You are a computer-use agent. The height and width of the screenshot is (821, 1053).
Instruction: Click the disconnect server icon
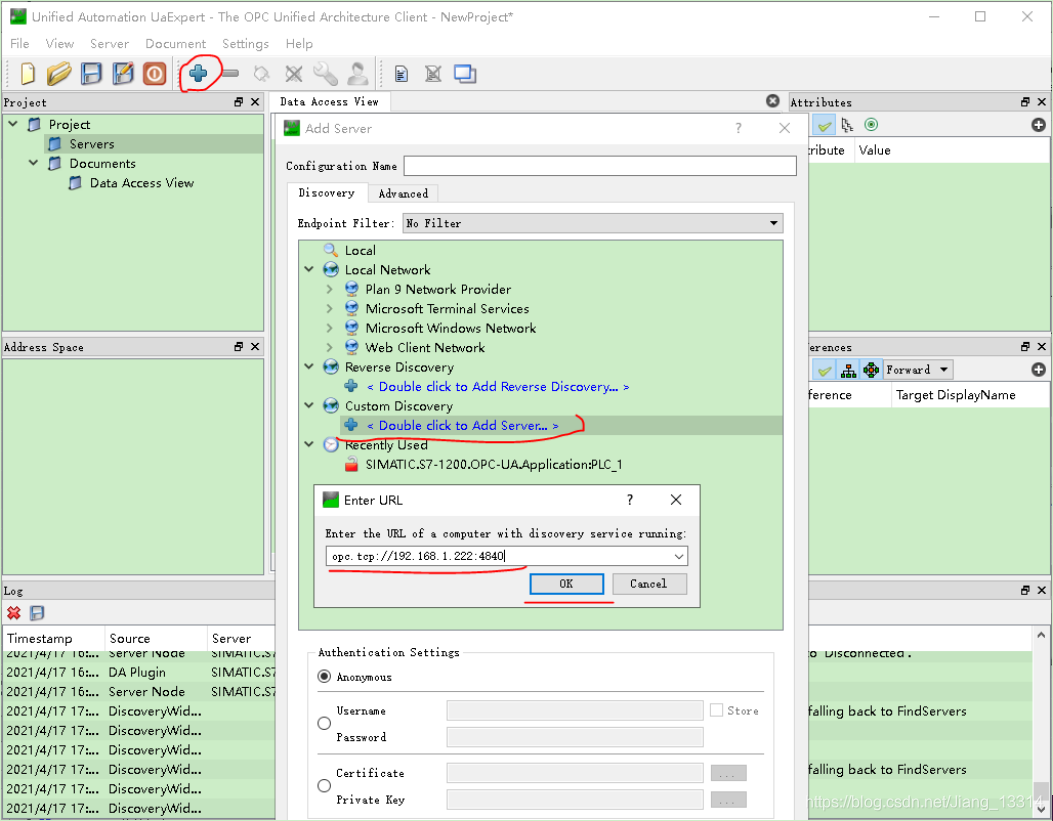pos(293,73)
